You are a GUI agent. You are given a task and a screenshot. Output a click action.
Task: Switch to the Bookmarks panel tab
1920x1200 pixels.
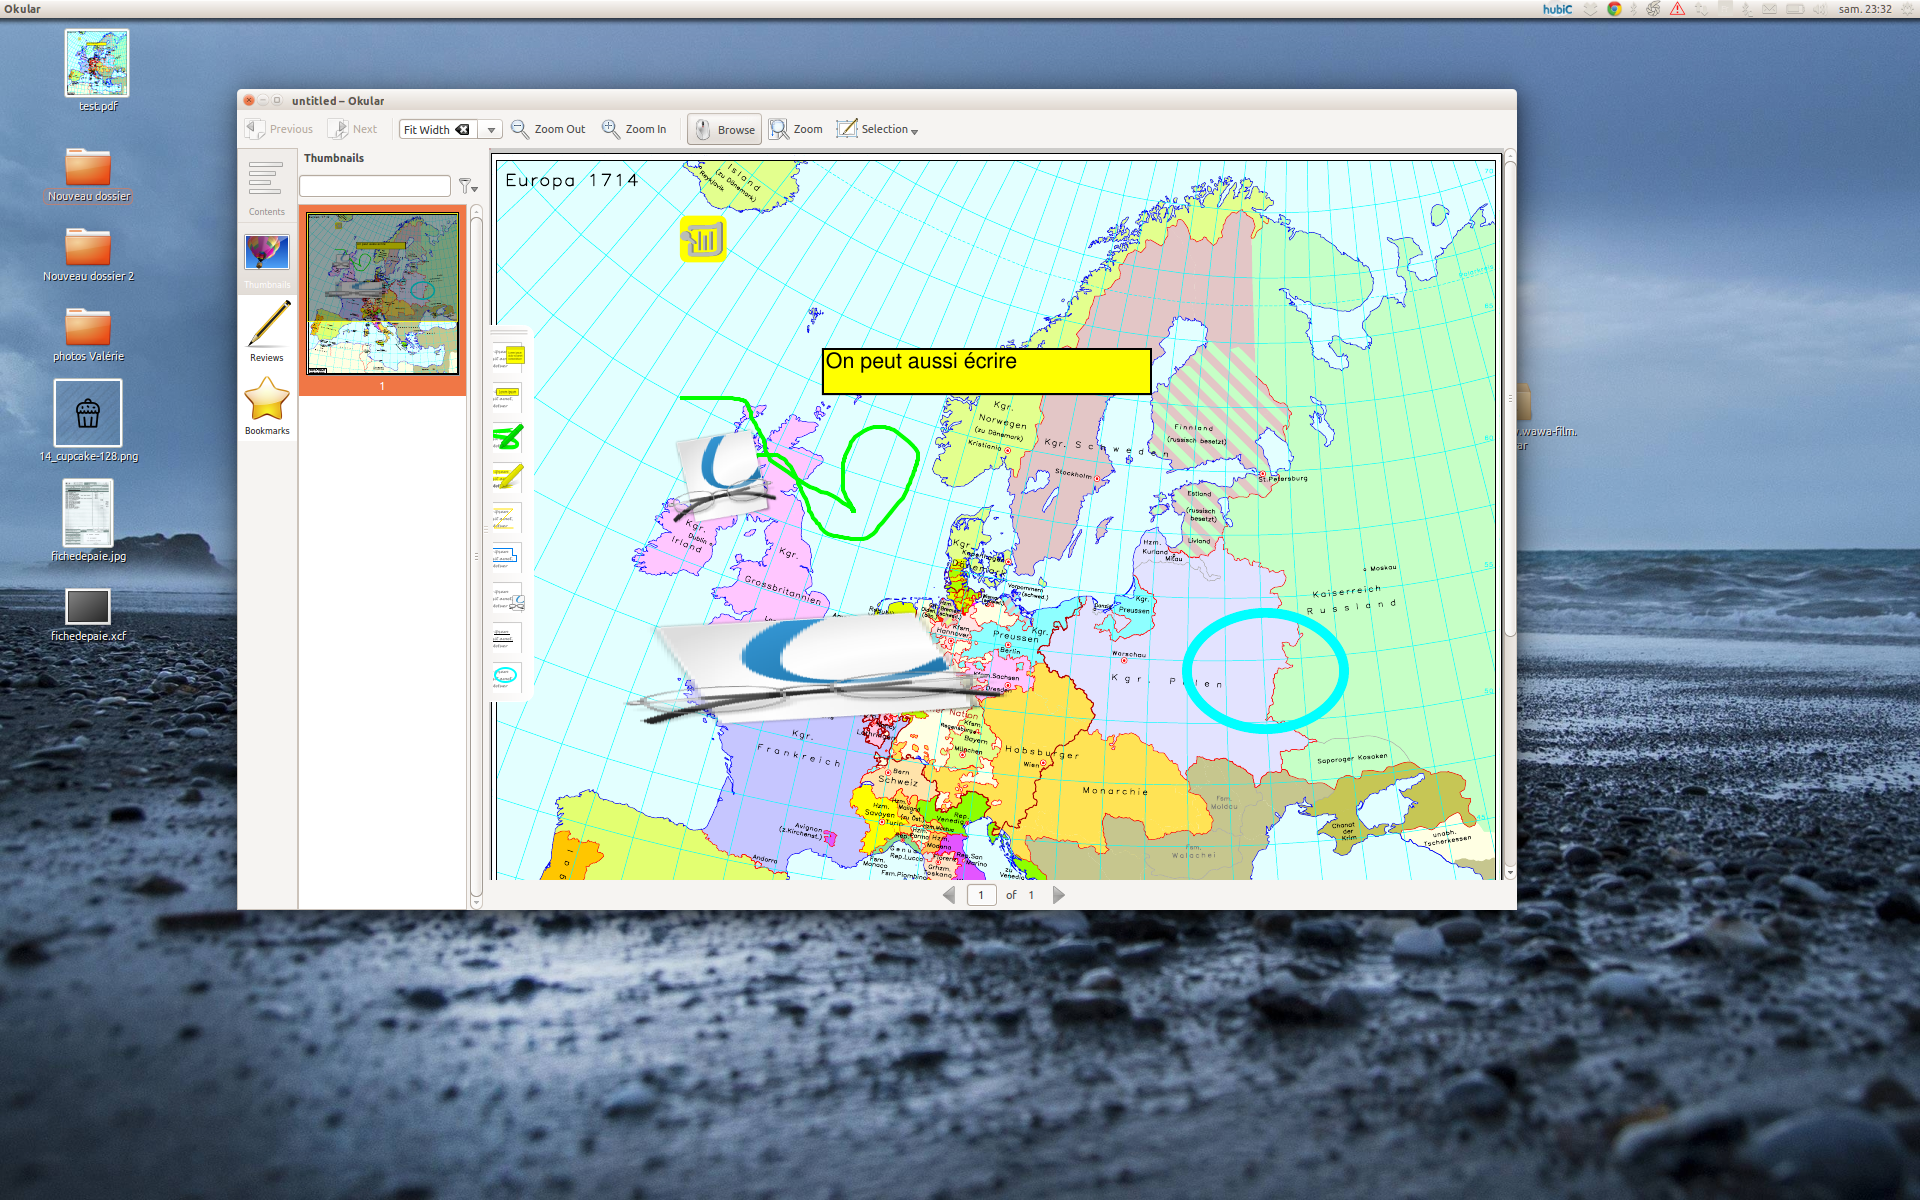coord(267,406)
